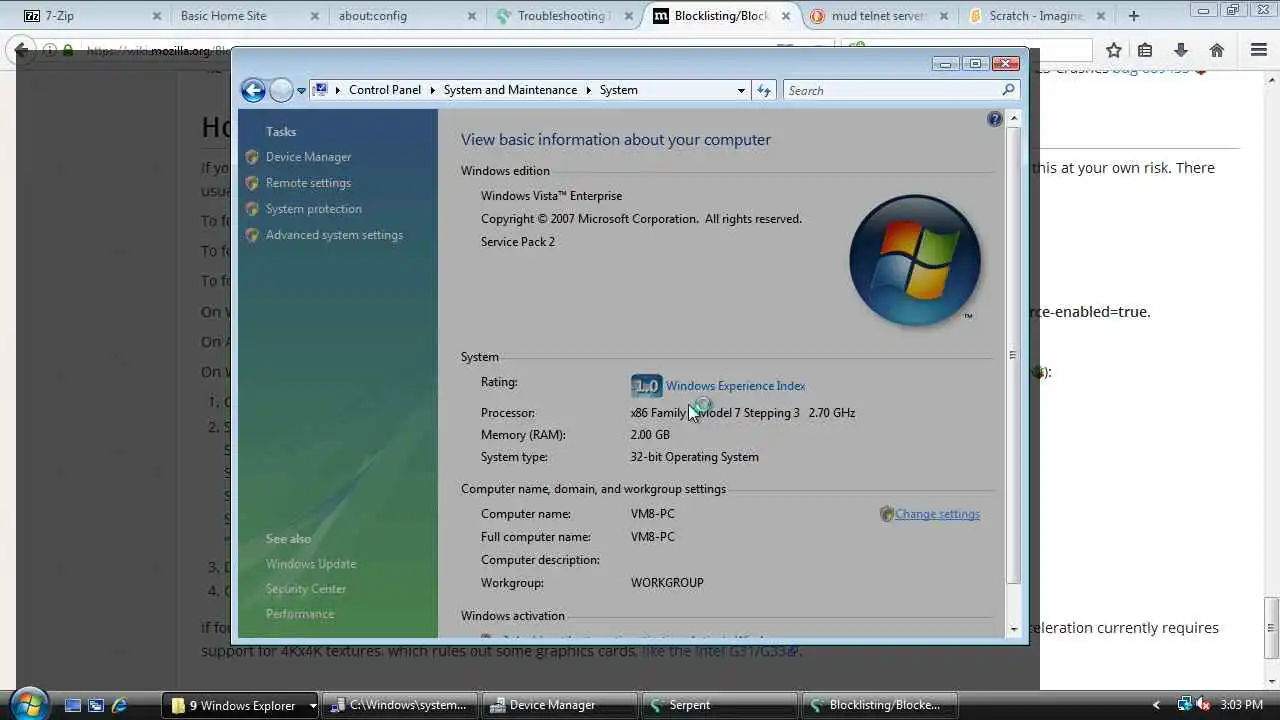Image resolution: width=1280 pixels, height=720 pixels.
Task: Click the Back arrow in the System window
Action: click(253, 90)
